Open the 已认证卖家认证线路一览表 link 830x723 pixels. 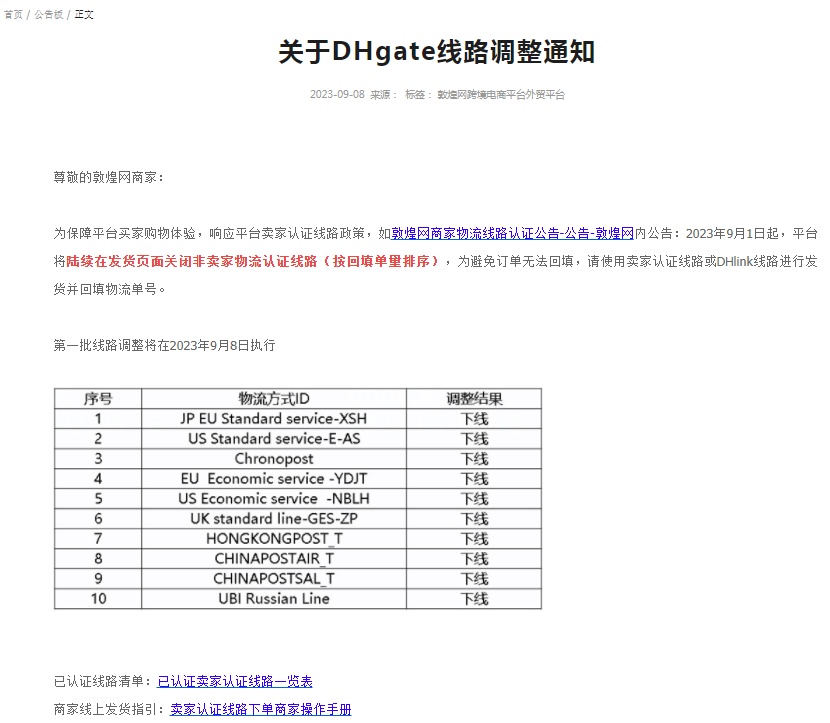pos(235,681)
